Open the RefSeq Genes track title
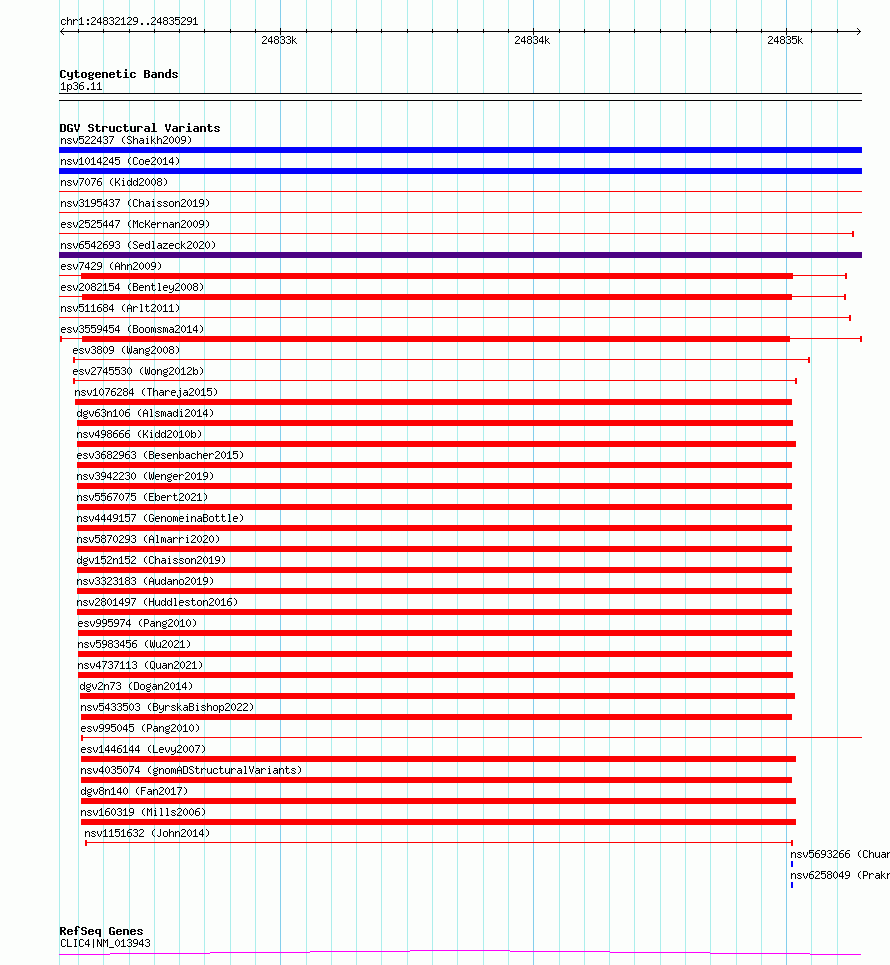 pyautogui.click(x=102, y=931)
